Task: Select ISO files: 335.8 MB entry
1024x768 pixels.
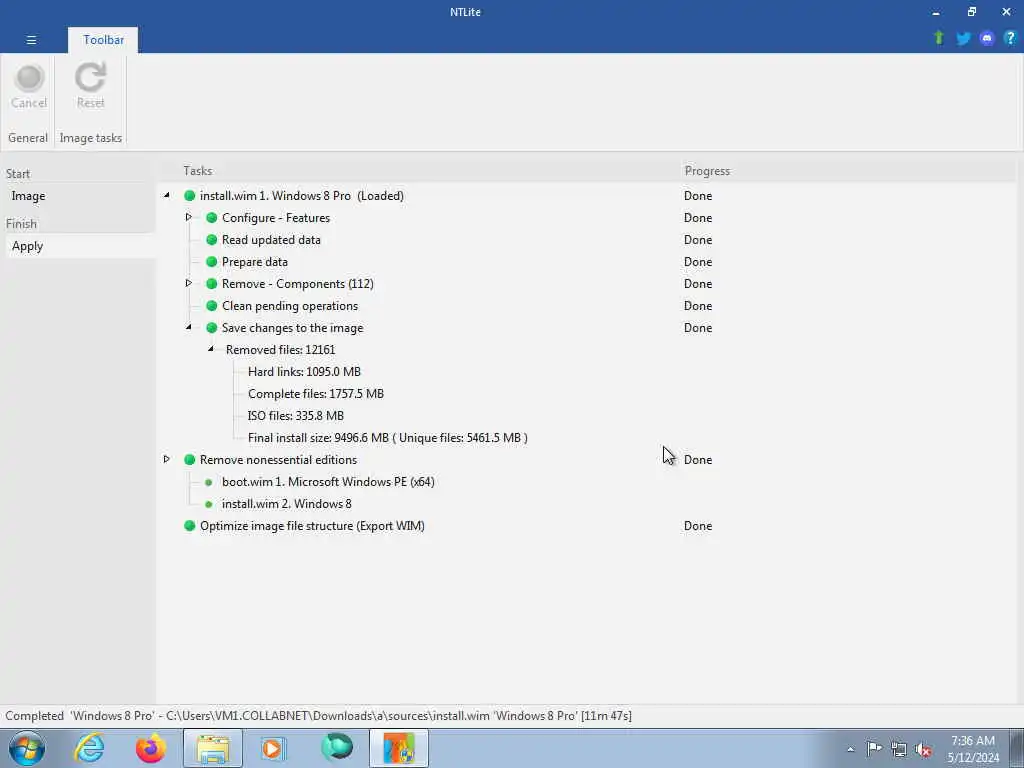Action: point(296,416)
